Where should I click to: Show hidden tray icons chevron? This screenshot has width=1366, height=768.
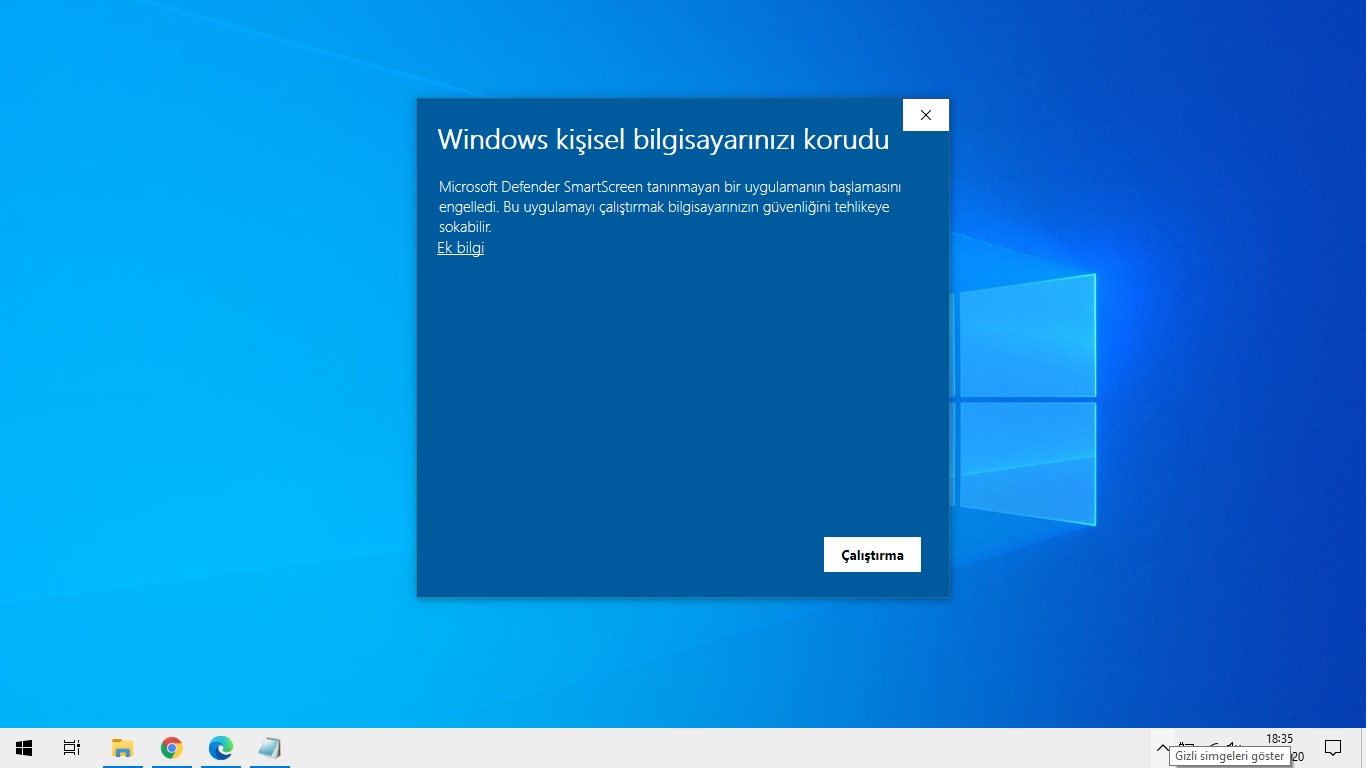click(1162, 748)
